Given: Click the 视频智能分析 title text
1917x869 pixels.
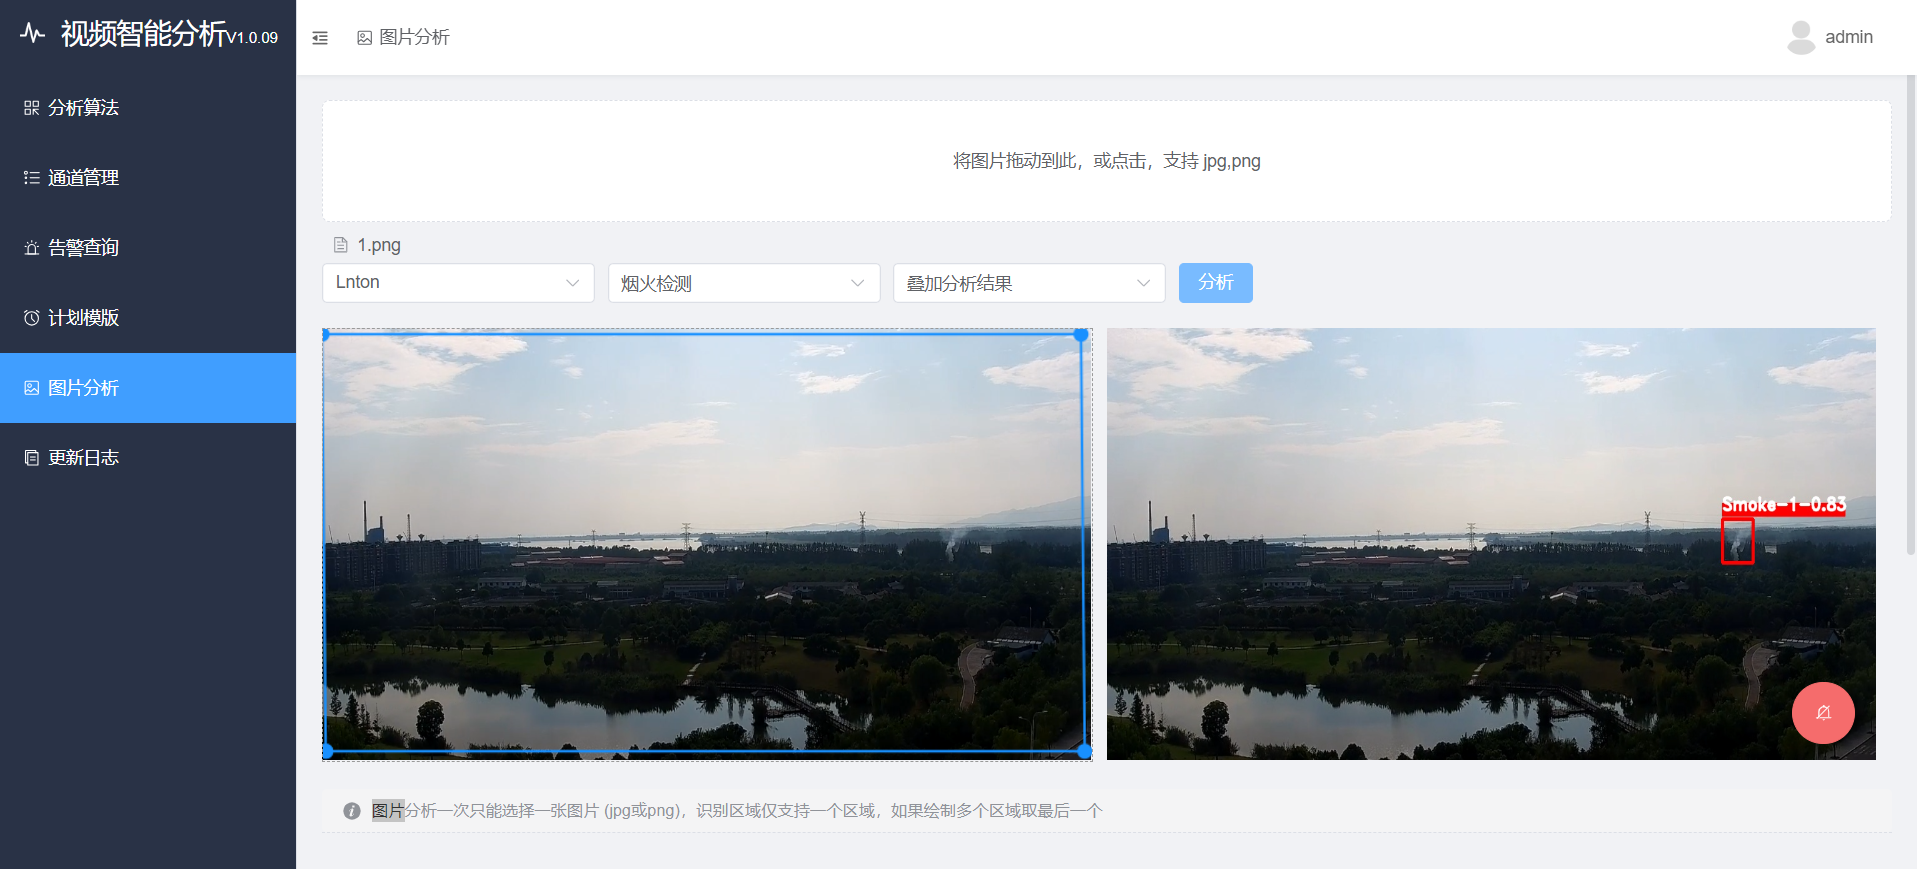Looking at the screenshot, I should click(143, 34).
